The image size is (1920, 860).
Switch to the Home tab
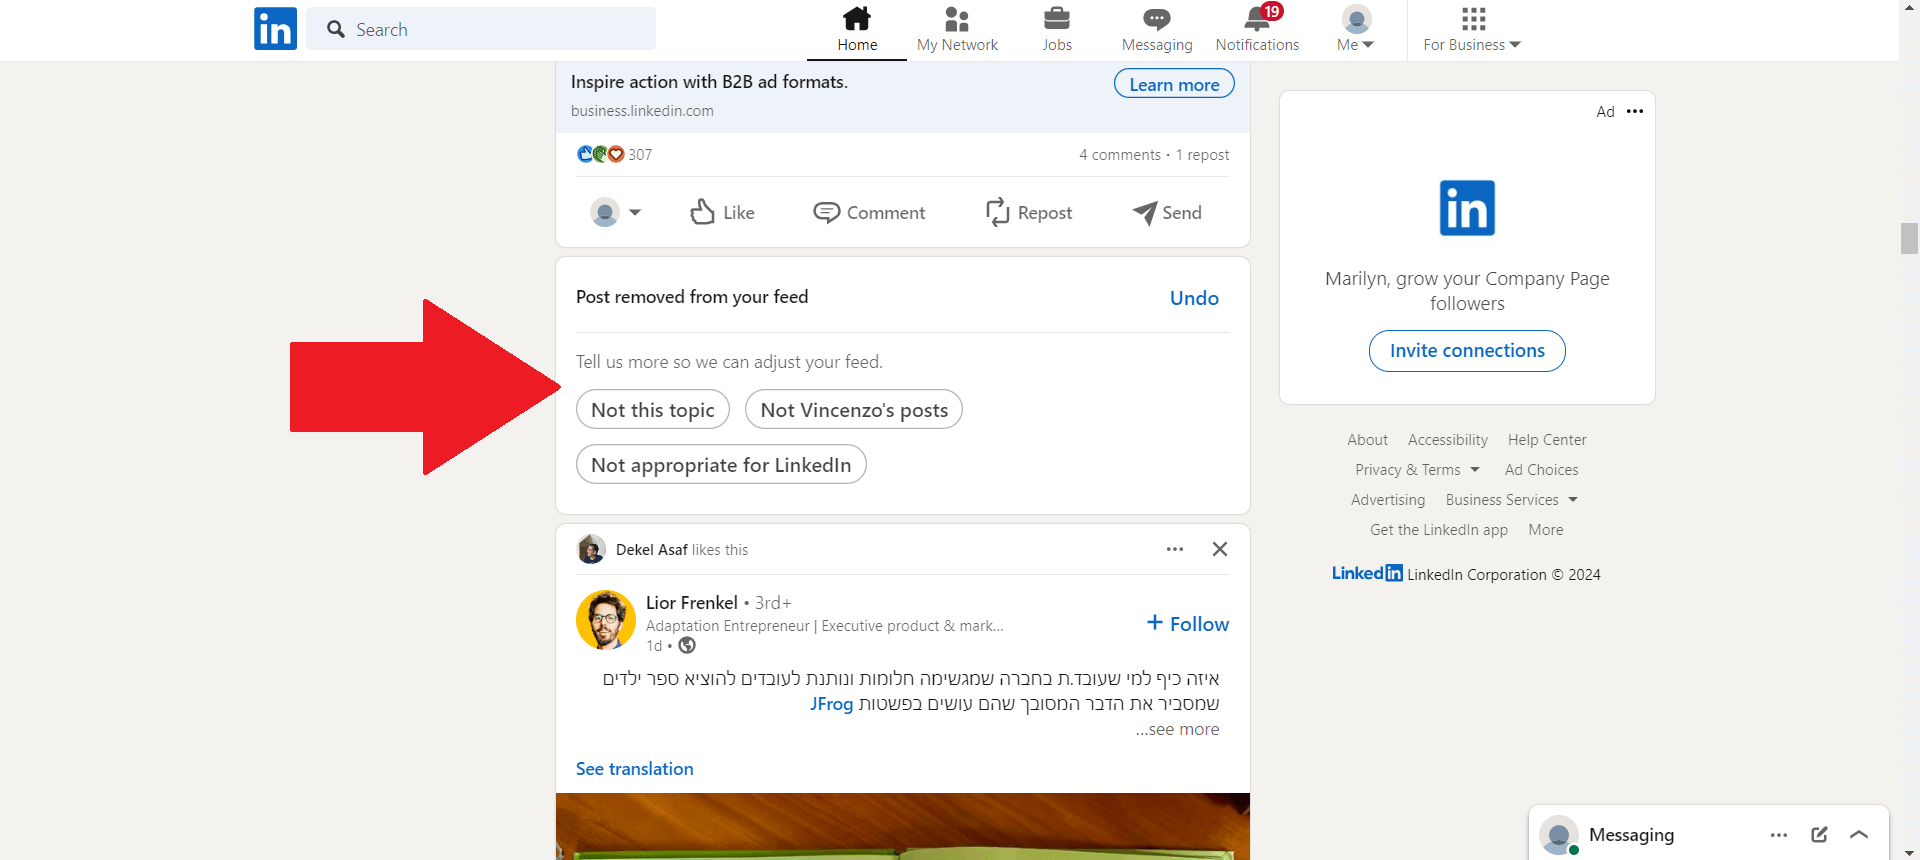[x=857, y=30]
